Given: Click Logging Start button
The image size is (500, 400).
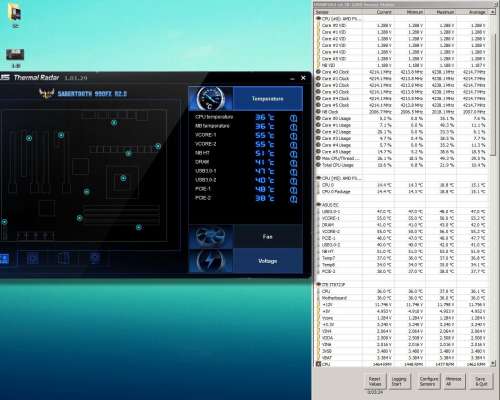Looking at the screenshot, I should click(399, 381).
